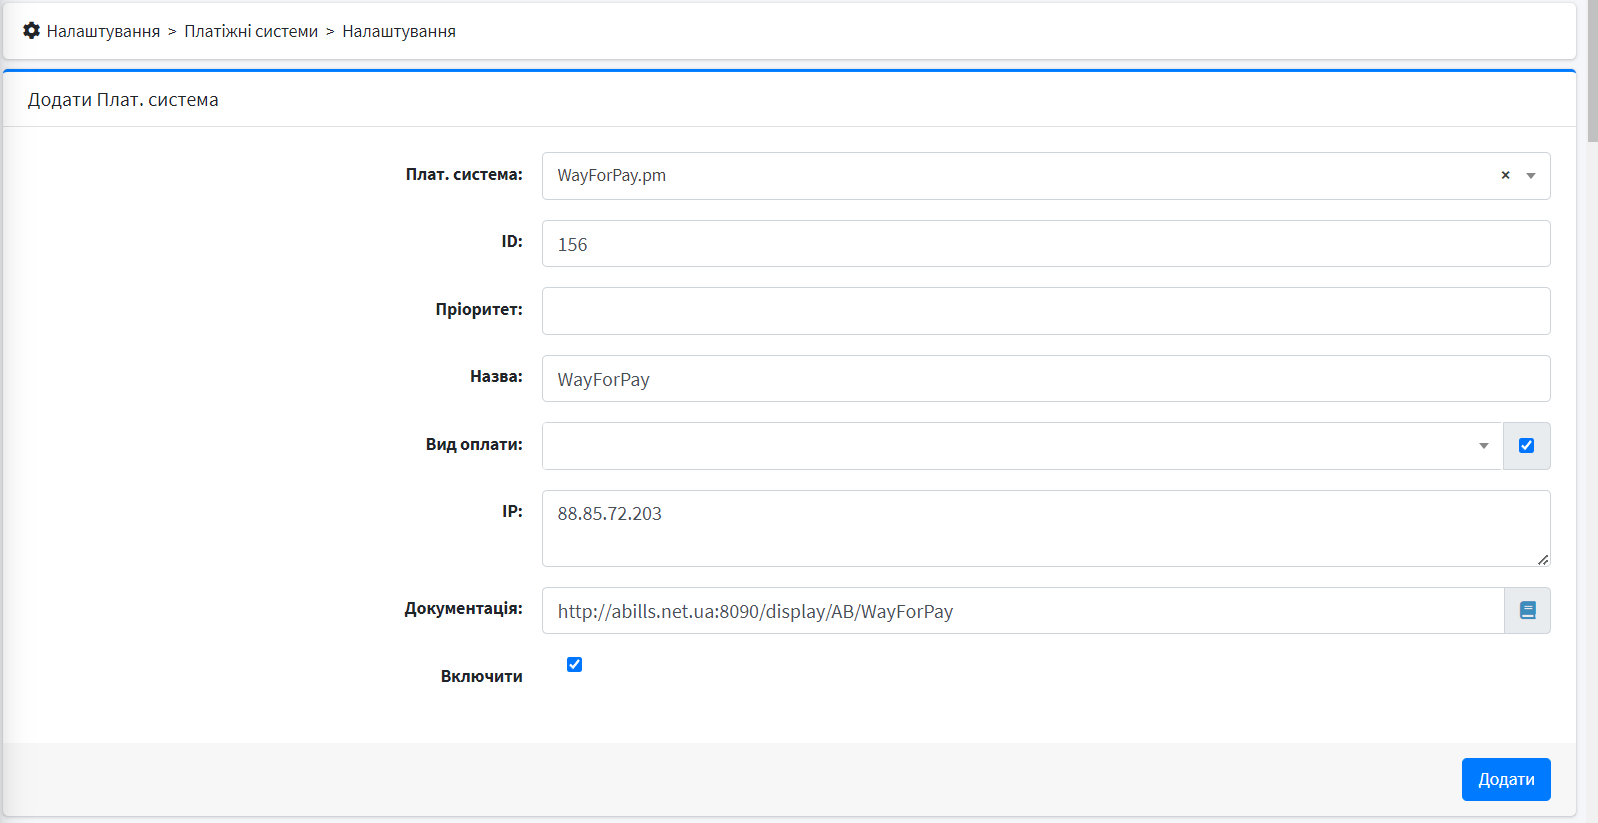Click the Назва: label
Image resolution: width=1598 pixels, height=823 pixels.
click(x=496, y=376)
